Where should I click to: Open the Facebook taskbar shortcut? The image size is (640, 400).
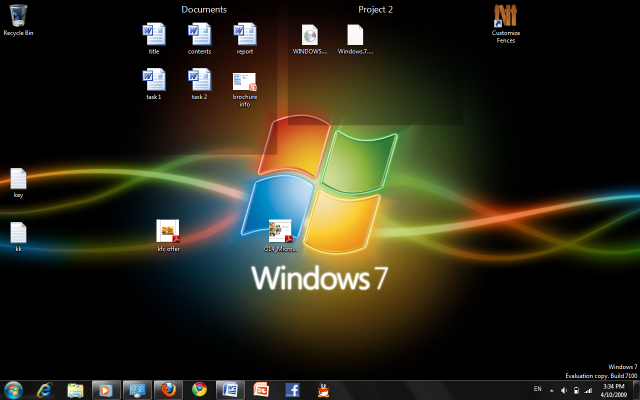pyautogui.click(x=292, y=390)
